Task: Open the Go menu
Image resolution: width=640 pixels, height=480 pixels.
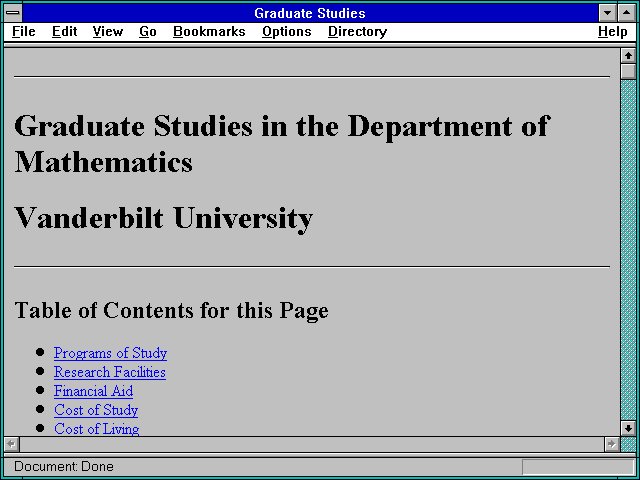Action: 147,32
